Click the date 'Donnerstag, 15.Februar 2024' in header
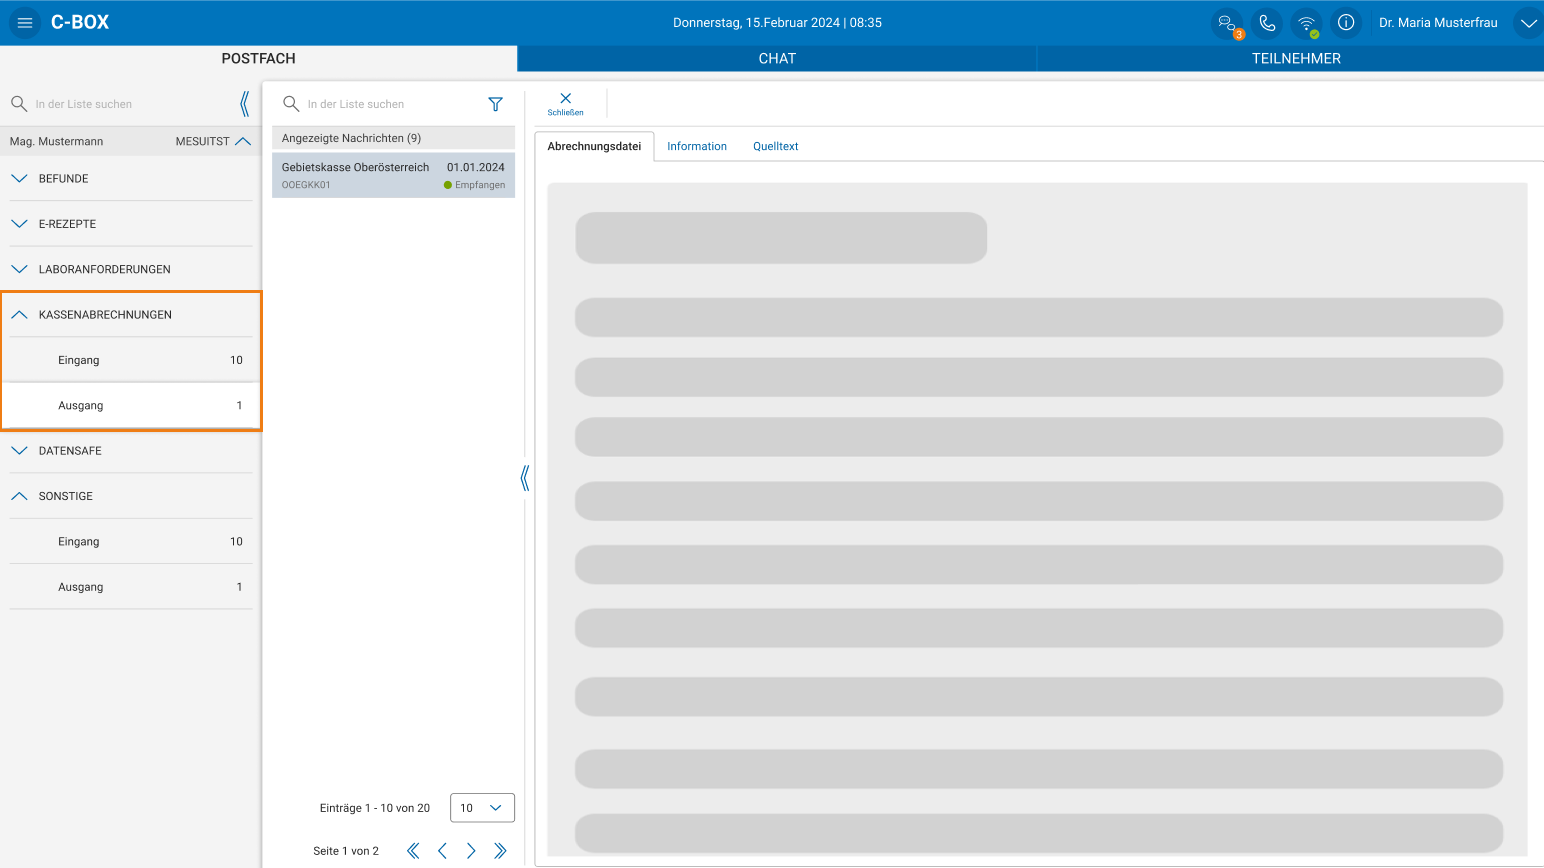The height and width of the screenshot is (868, 1544). 756,23
